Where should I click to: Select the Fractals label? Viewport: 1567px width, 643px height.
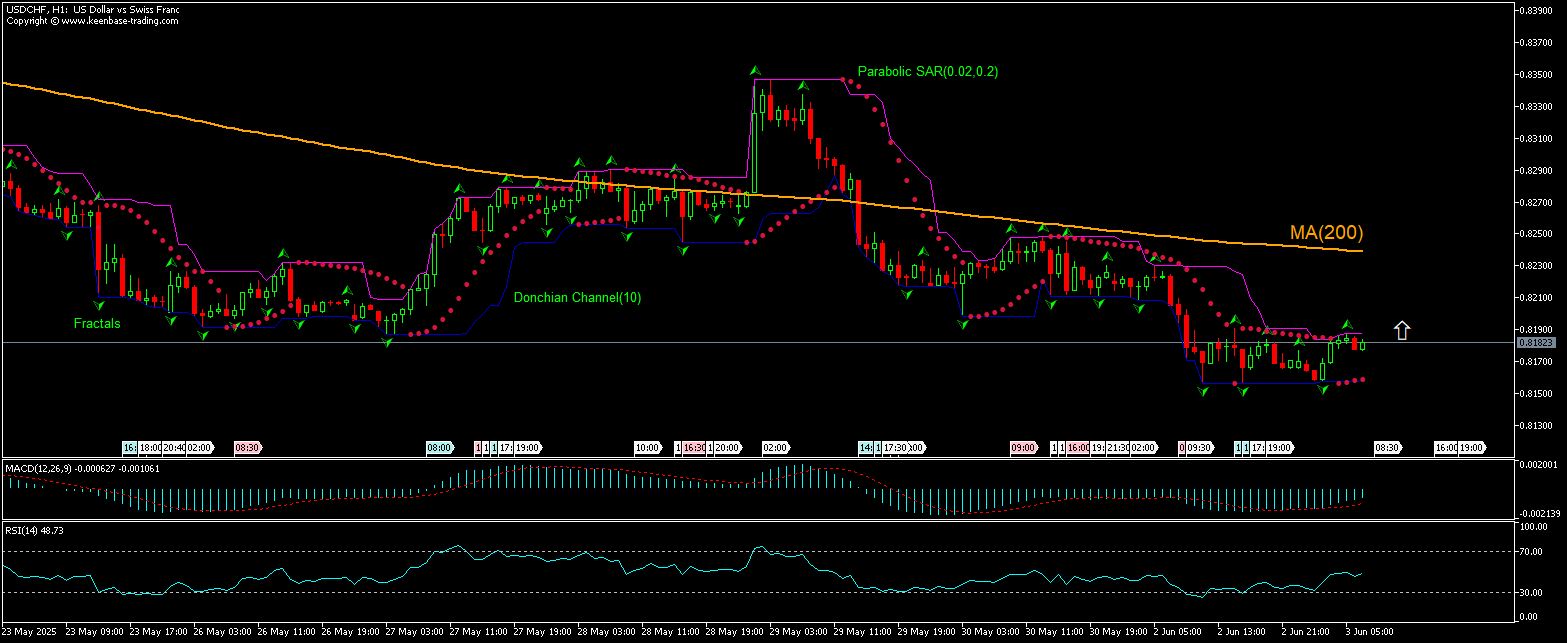click(x=95, y=323)
